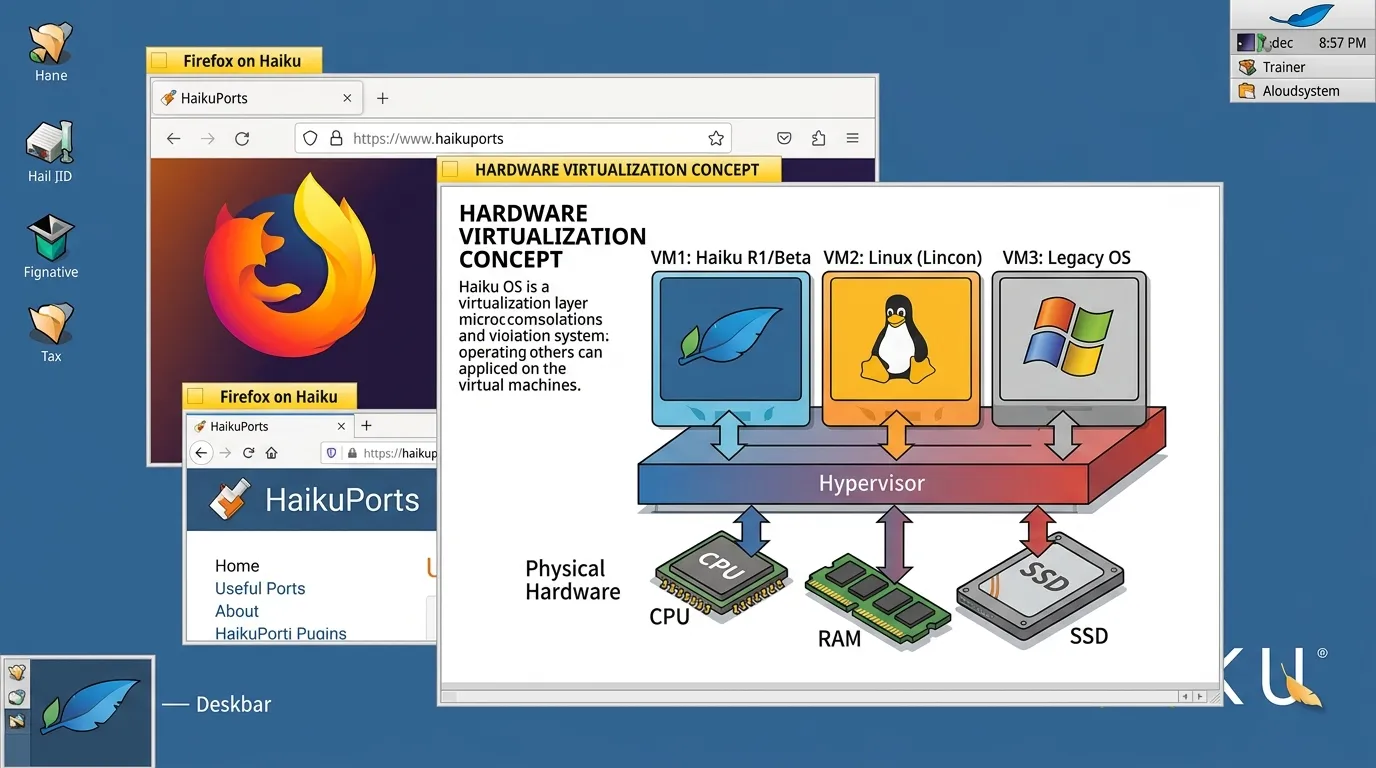Click the shield icon in the large Firefox address bar

click(x=310, y=139)
